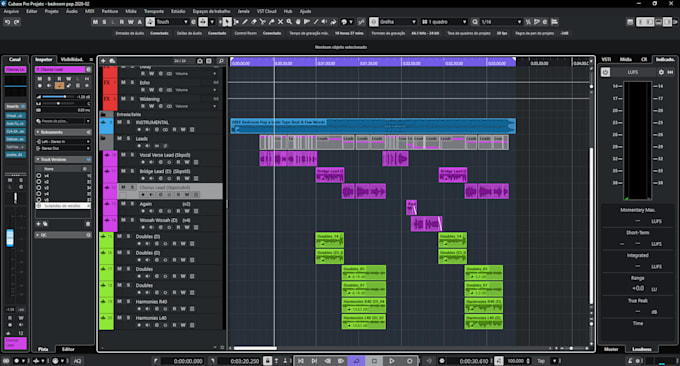Open the Touch automation mode dropdown
The height and width of the screenshot is (366, 680).
coord(172,22)
